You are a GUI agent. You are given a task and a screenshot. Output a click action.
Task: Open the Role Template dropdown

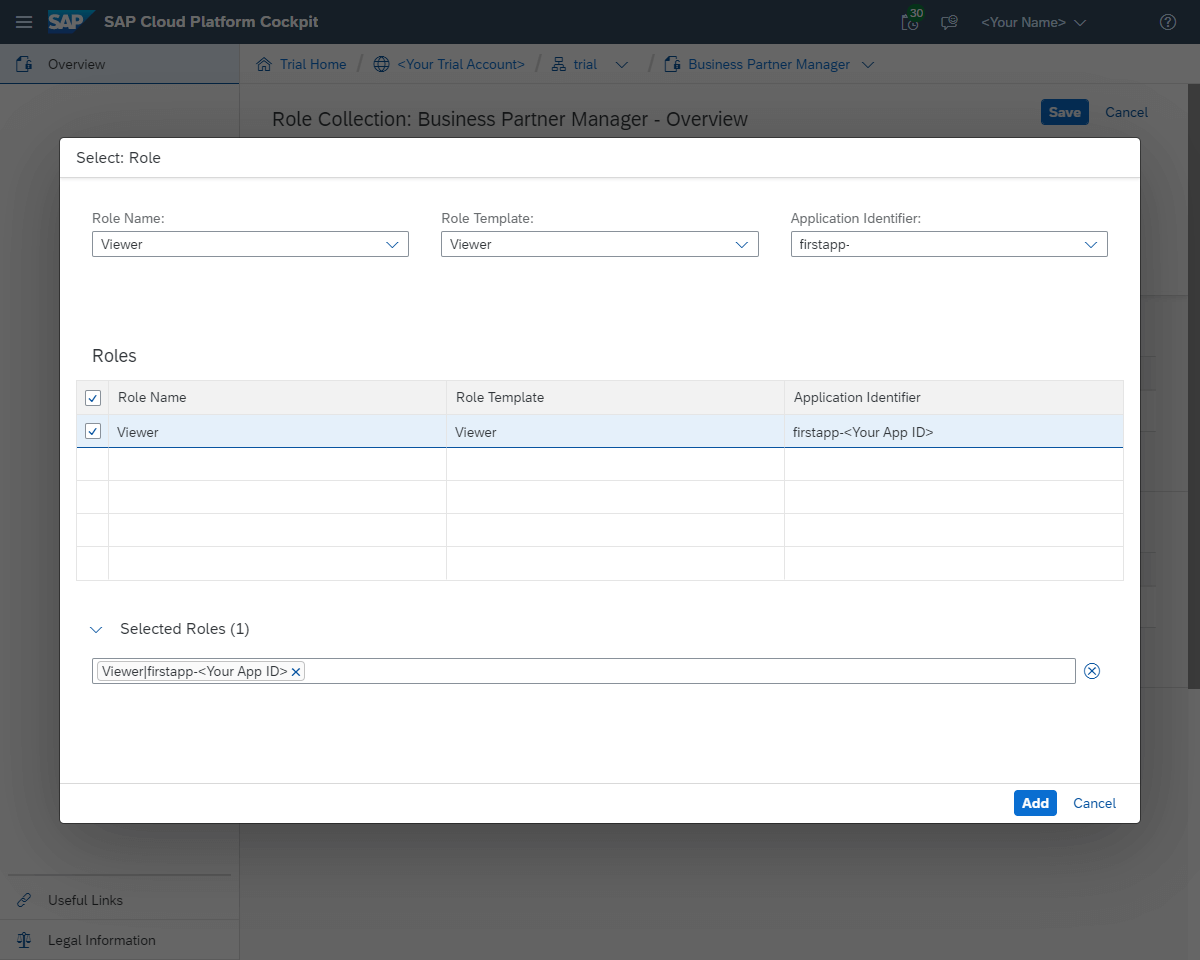click(x=742, y=244)
